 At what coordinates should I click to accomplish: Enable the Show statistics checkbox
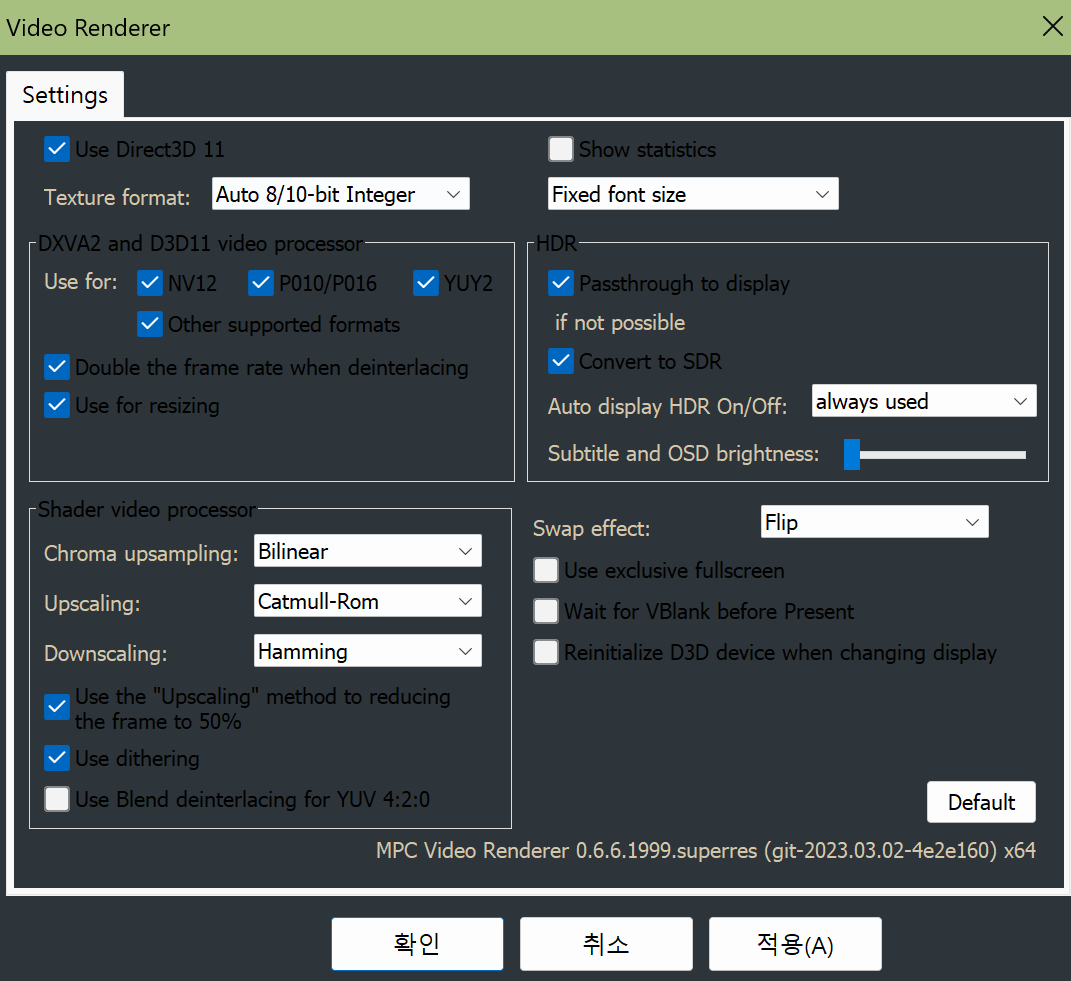tap(561, 150)
